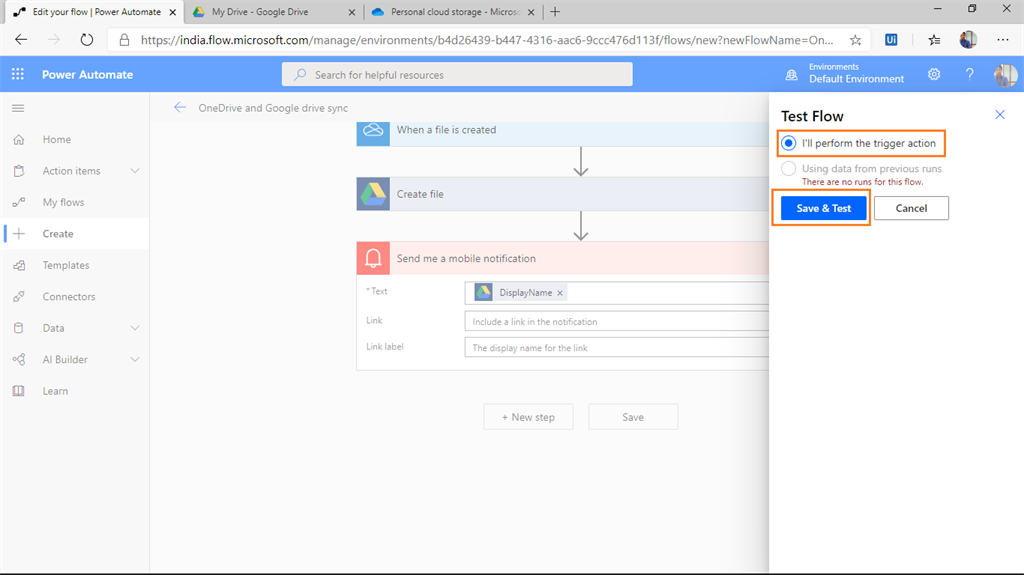This screenshot has height=575, width=1024.
Task: Open the favorites list icon
Action: click(935, 40)
